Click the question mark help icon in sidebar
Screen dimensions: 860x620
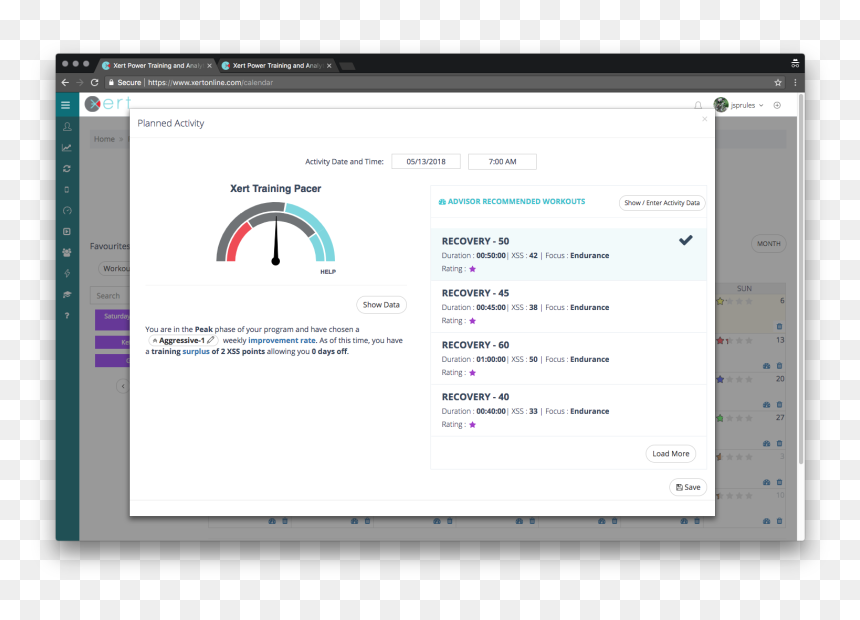click(x=67, y=315)
